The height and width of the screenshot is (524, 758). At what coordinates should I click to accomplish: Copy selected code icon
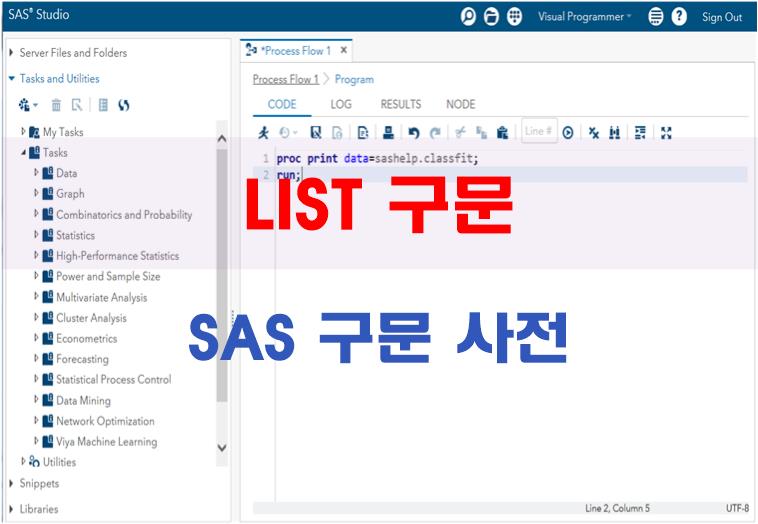pos(481,132)
